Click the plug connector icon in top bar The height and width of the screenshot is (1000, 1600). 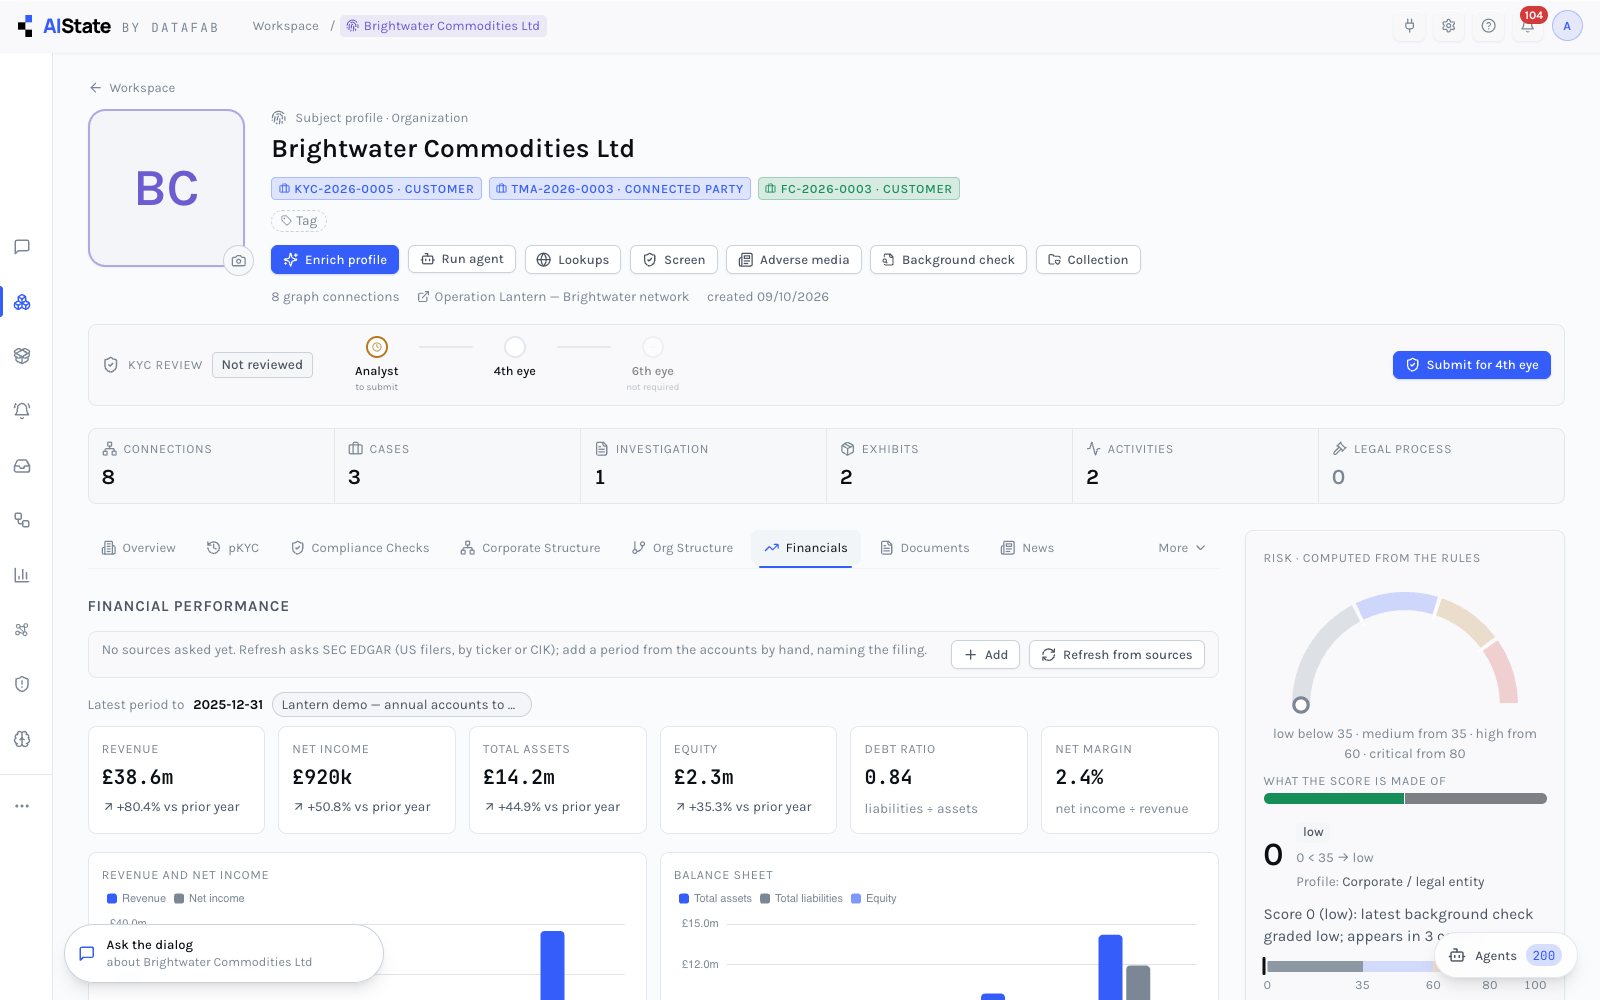1409,26
